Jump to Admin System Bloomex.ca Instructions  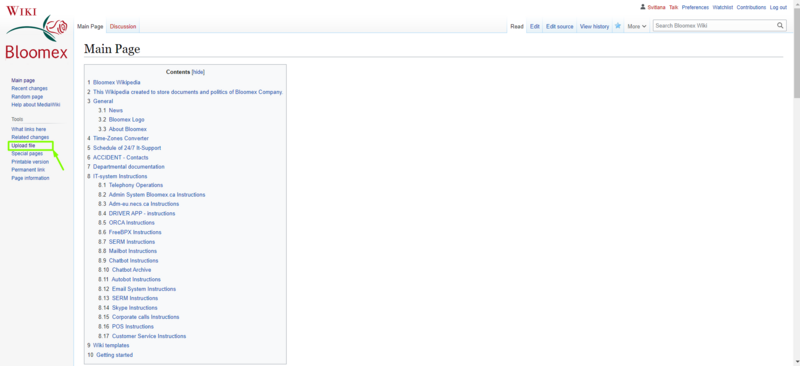coord(157,195)
